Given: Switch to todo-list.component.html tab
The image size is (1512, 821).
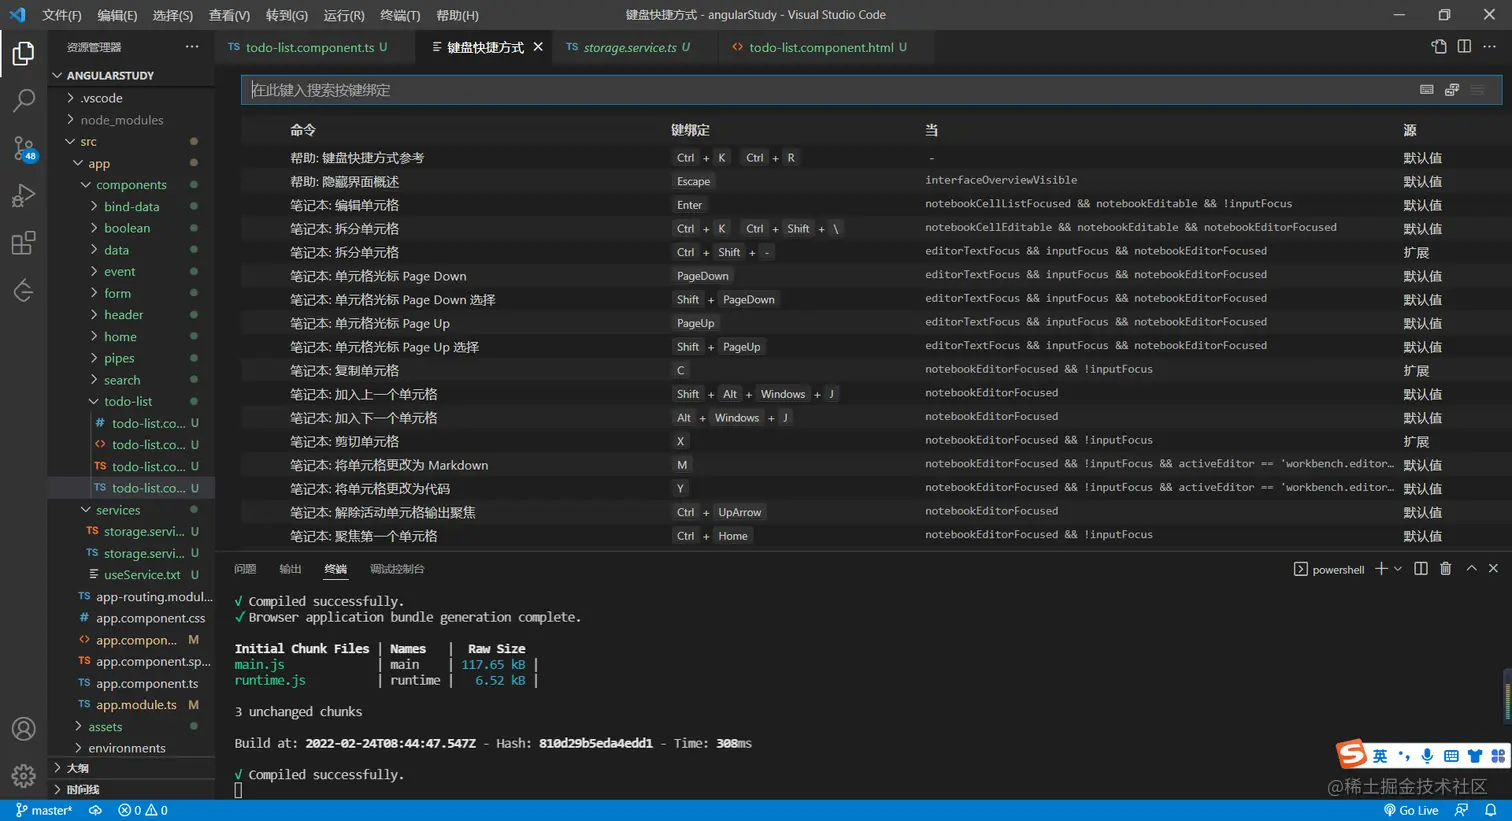Looking at the screenshot, I should (827, 47).
